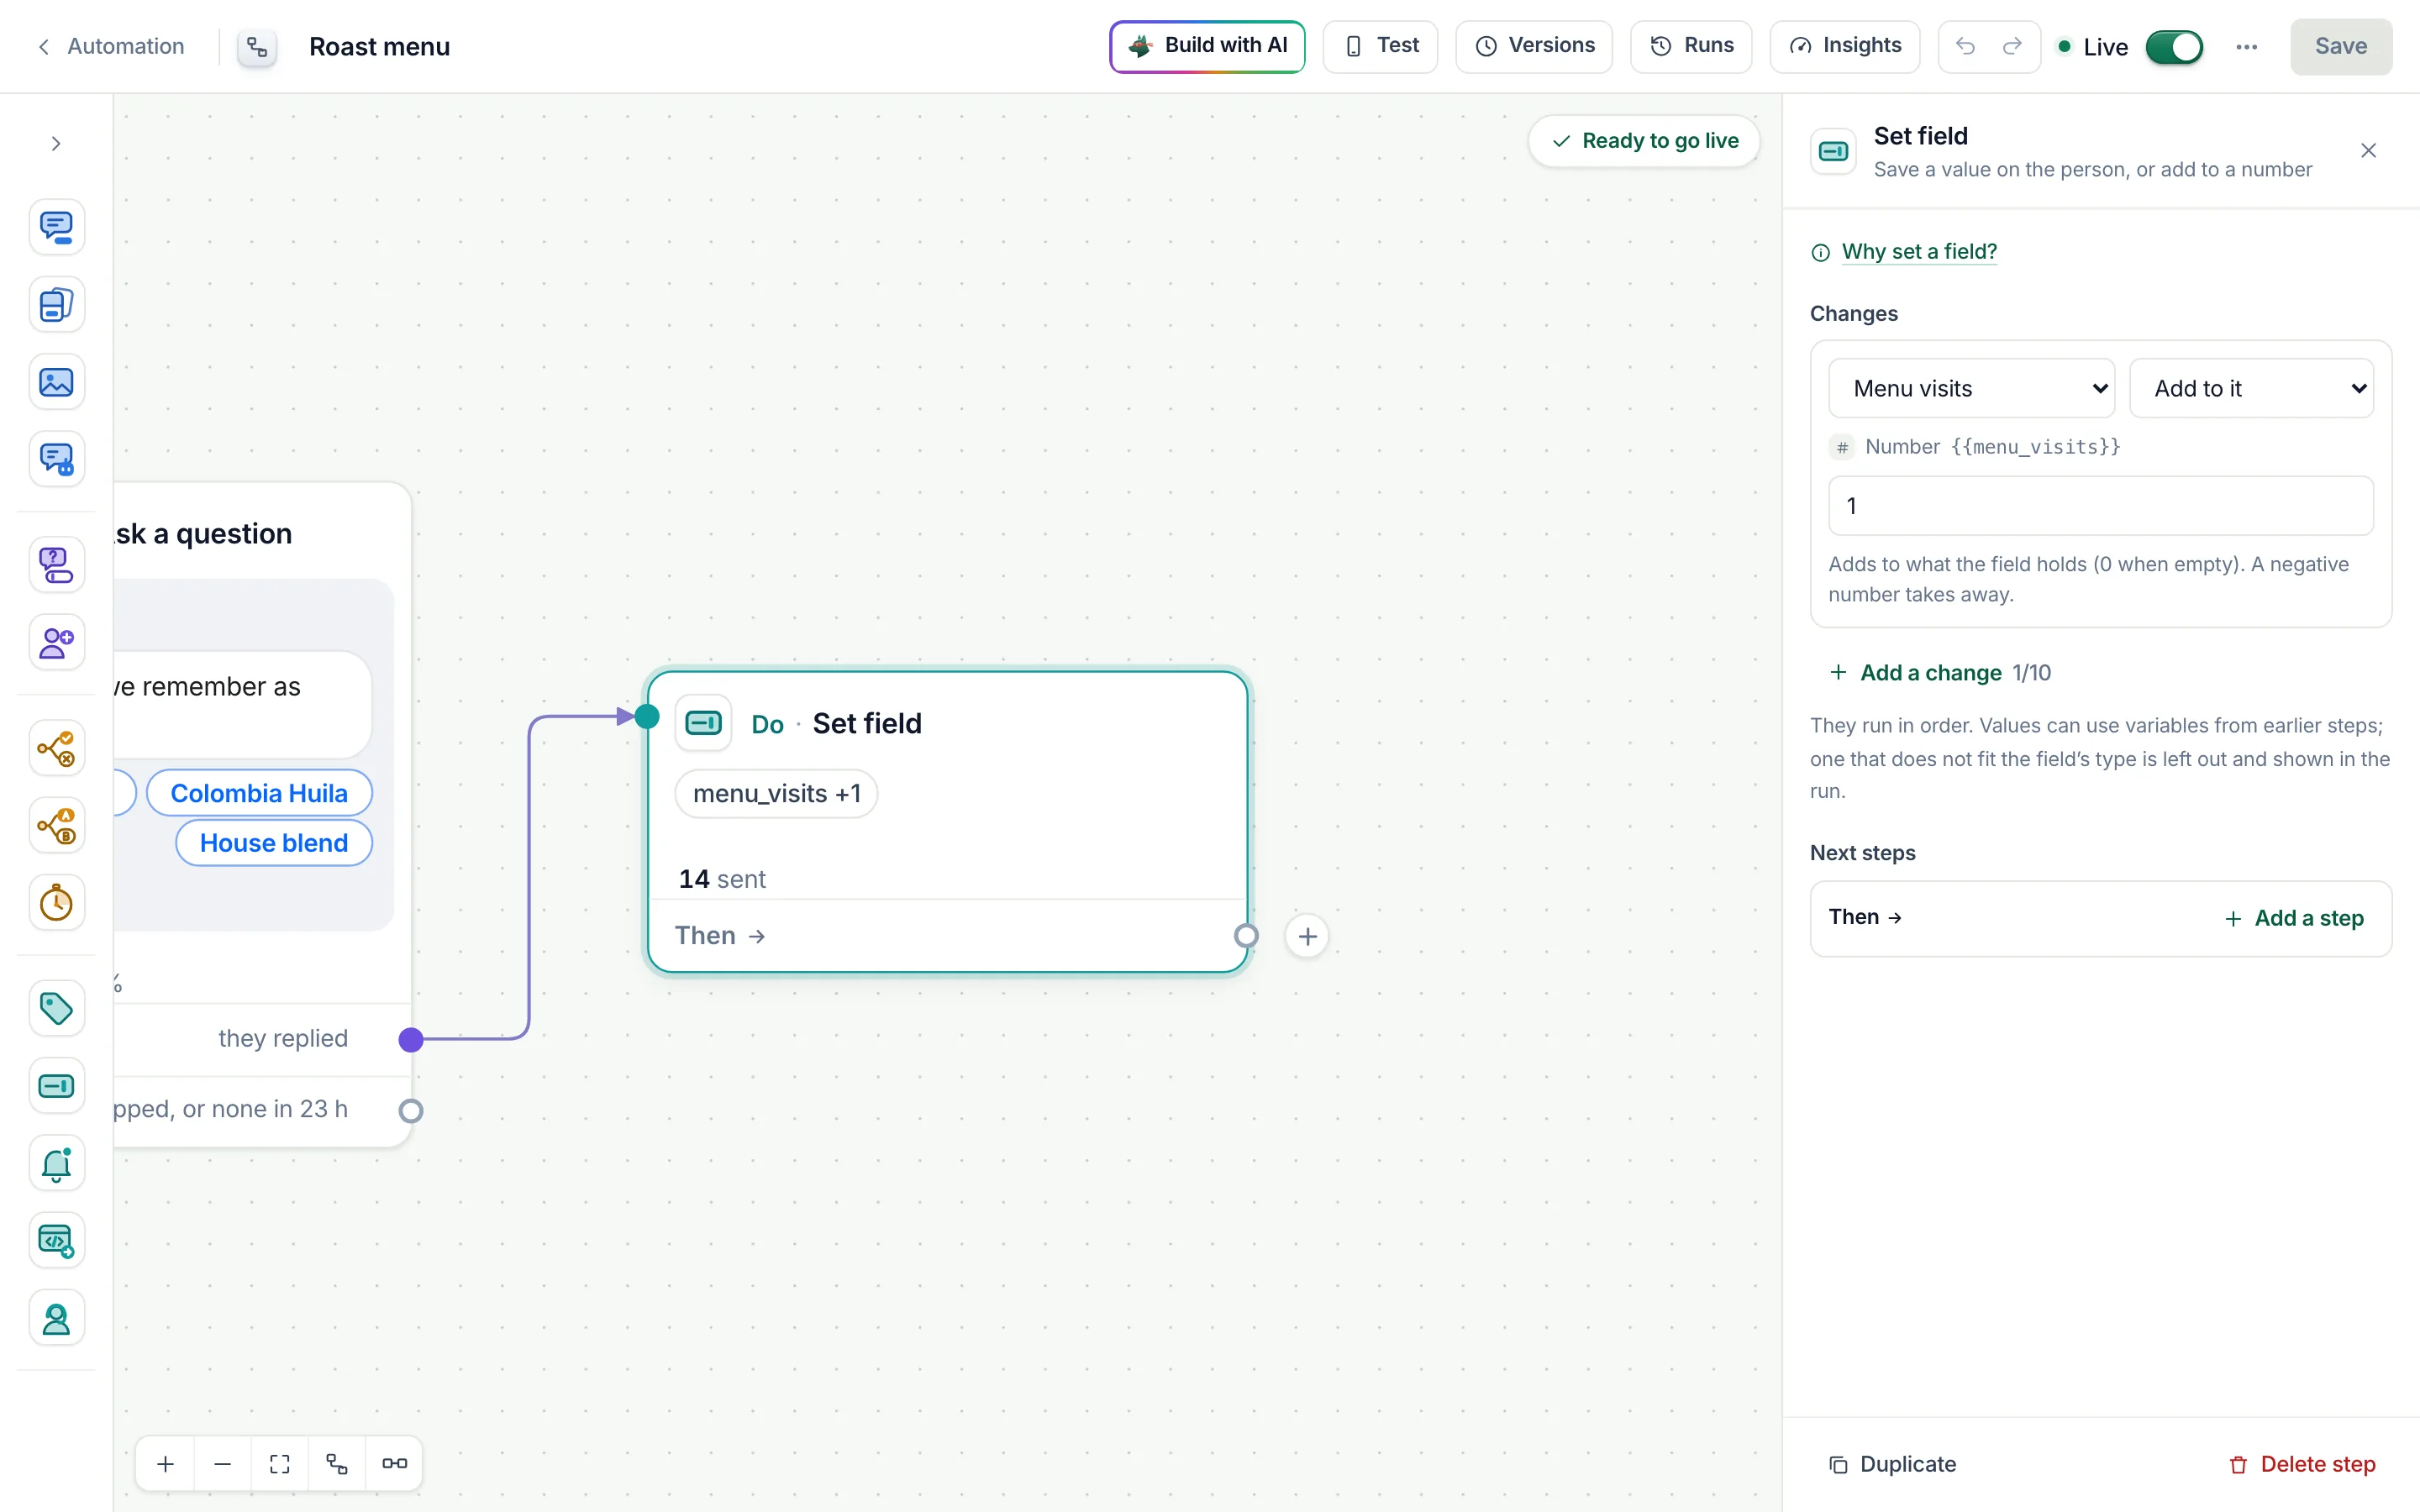The height and width of the screenshot is (1512, 2420).
Task: Click the Build with AI button
Action: click(x=1207, y=46)
